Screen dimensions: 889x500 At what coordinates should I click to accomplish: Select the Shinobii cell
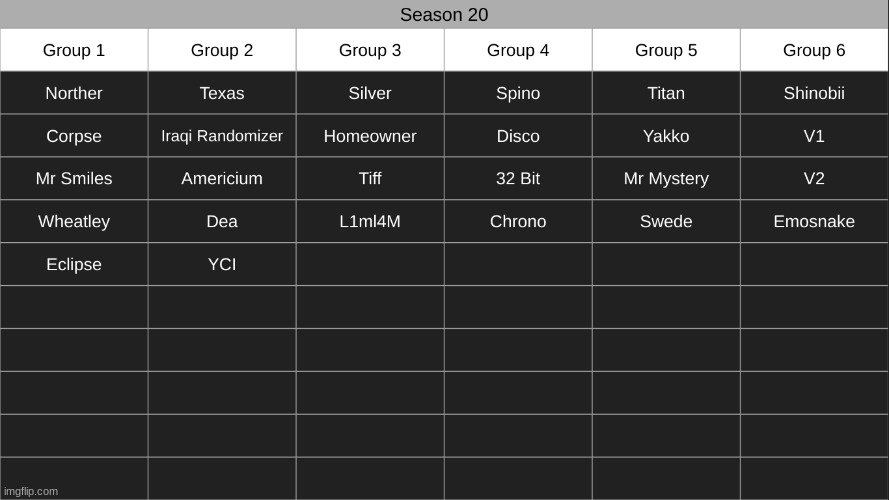tap(814, 93)
